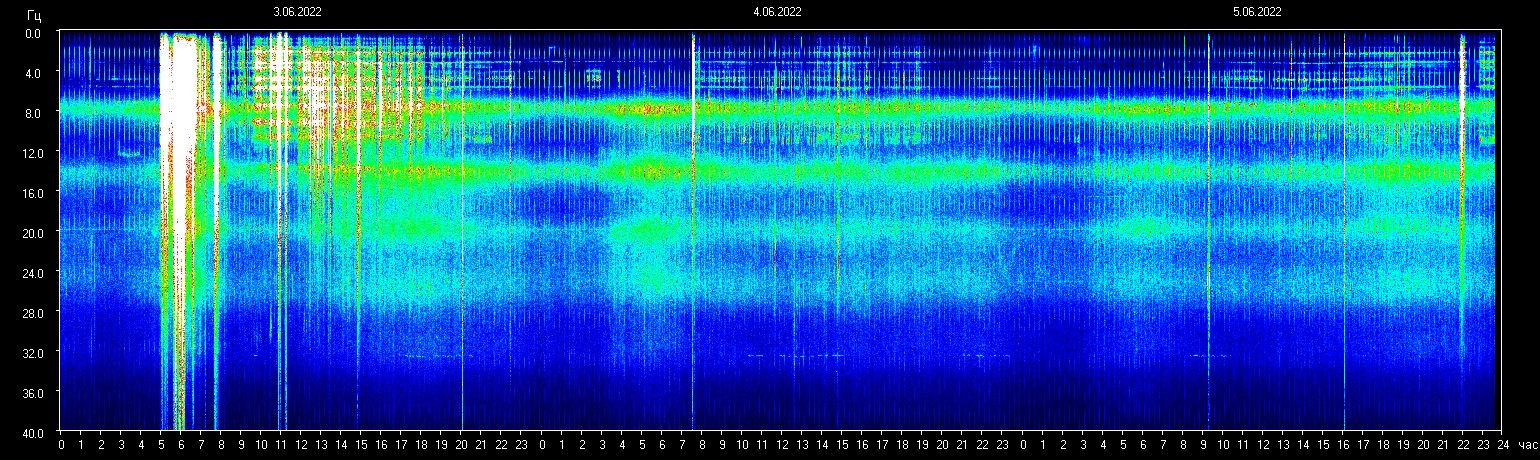Click the Гц frequency axis unit label
The image size is (1540, 460).
(34, 14)
